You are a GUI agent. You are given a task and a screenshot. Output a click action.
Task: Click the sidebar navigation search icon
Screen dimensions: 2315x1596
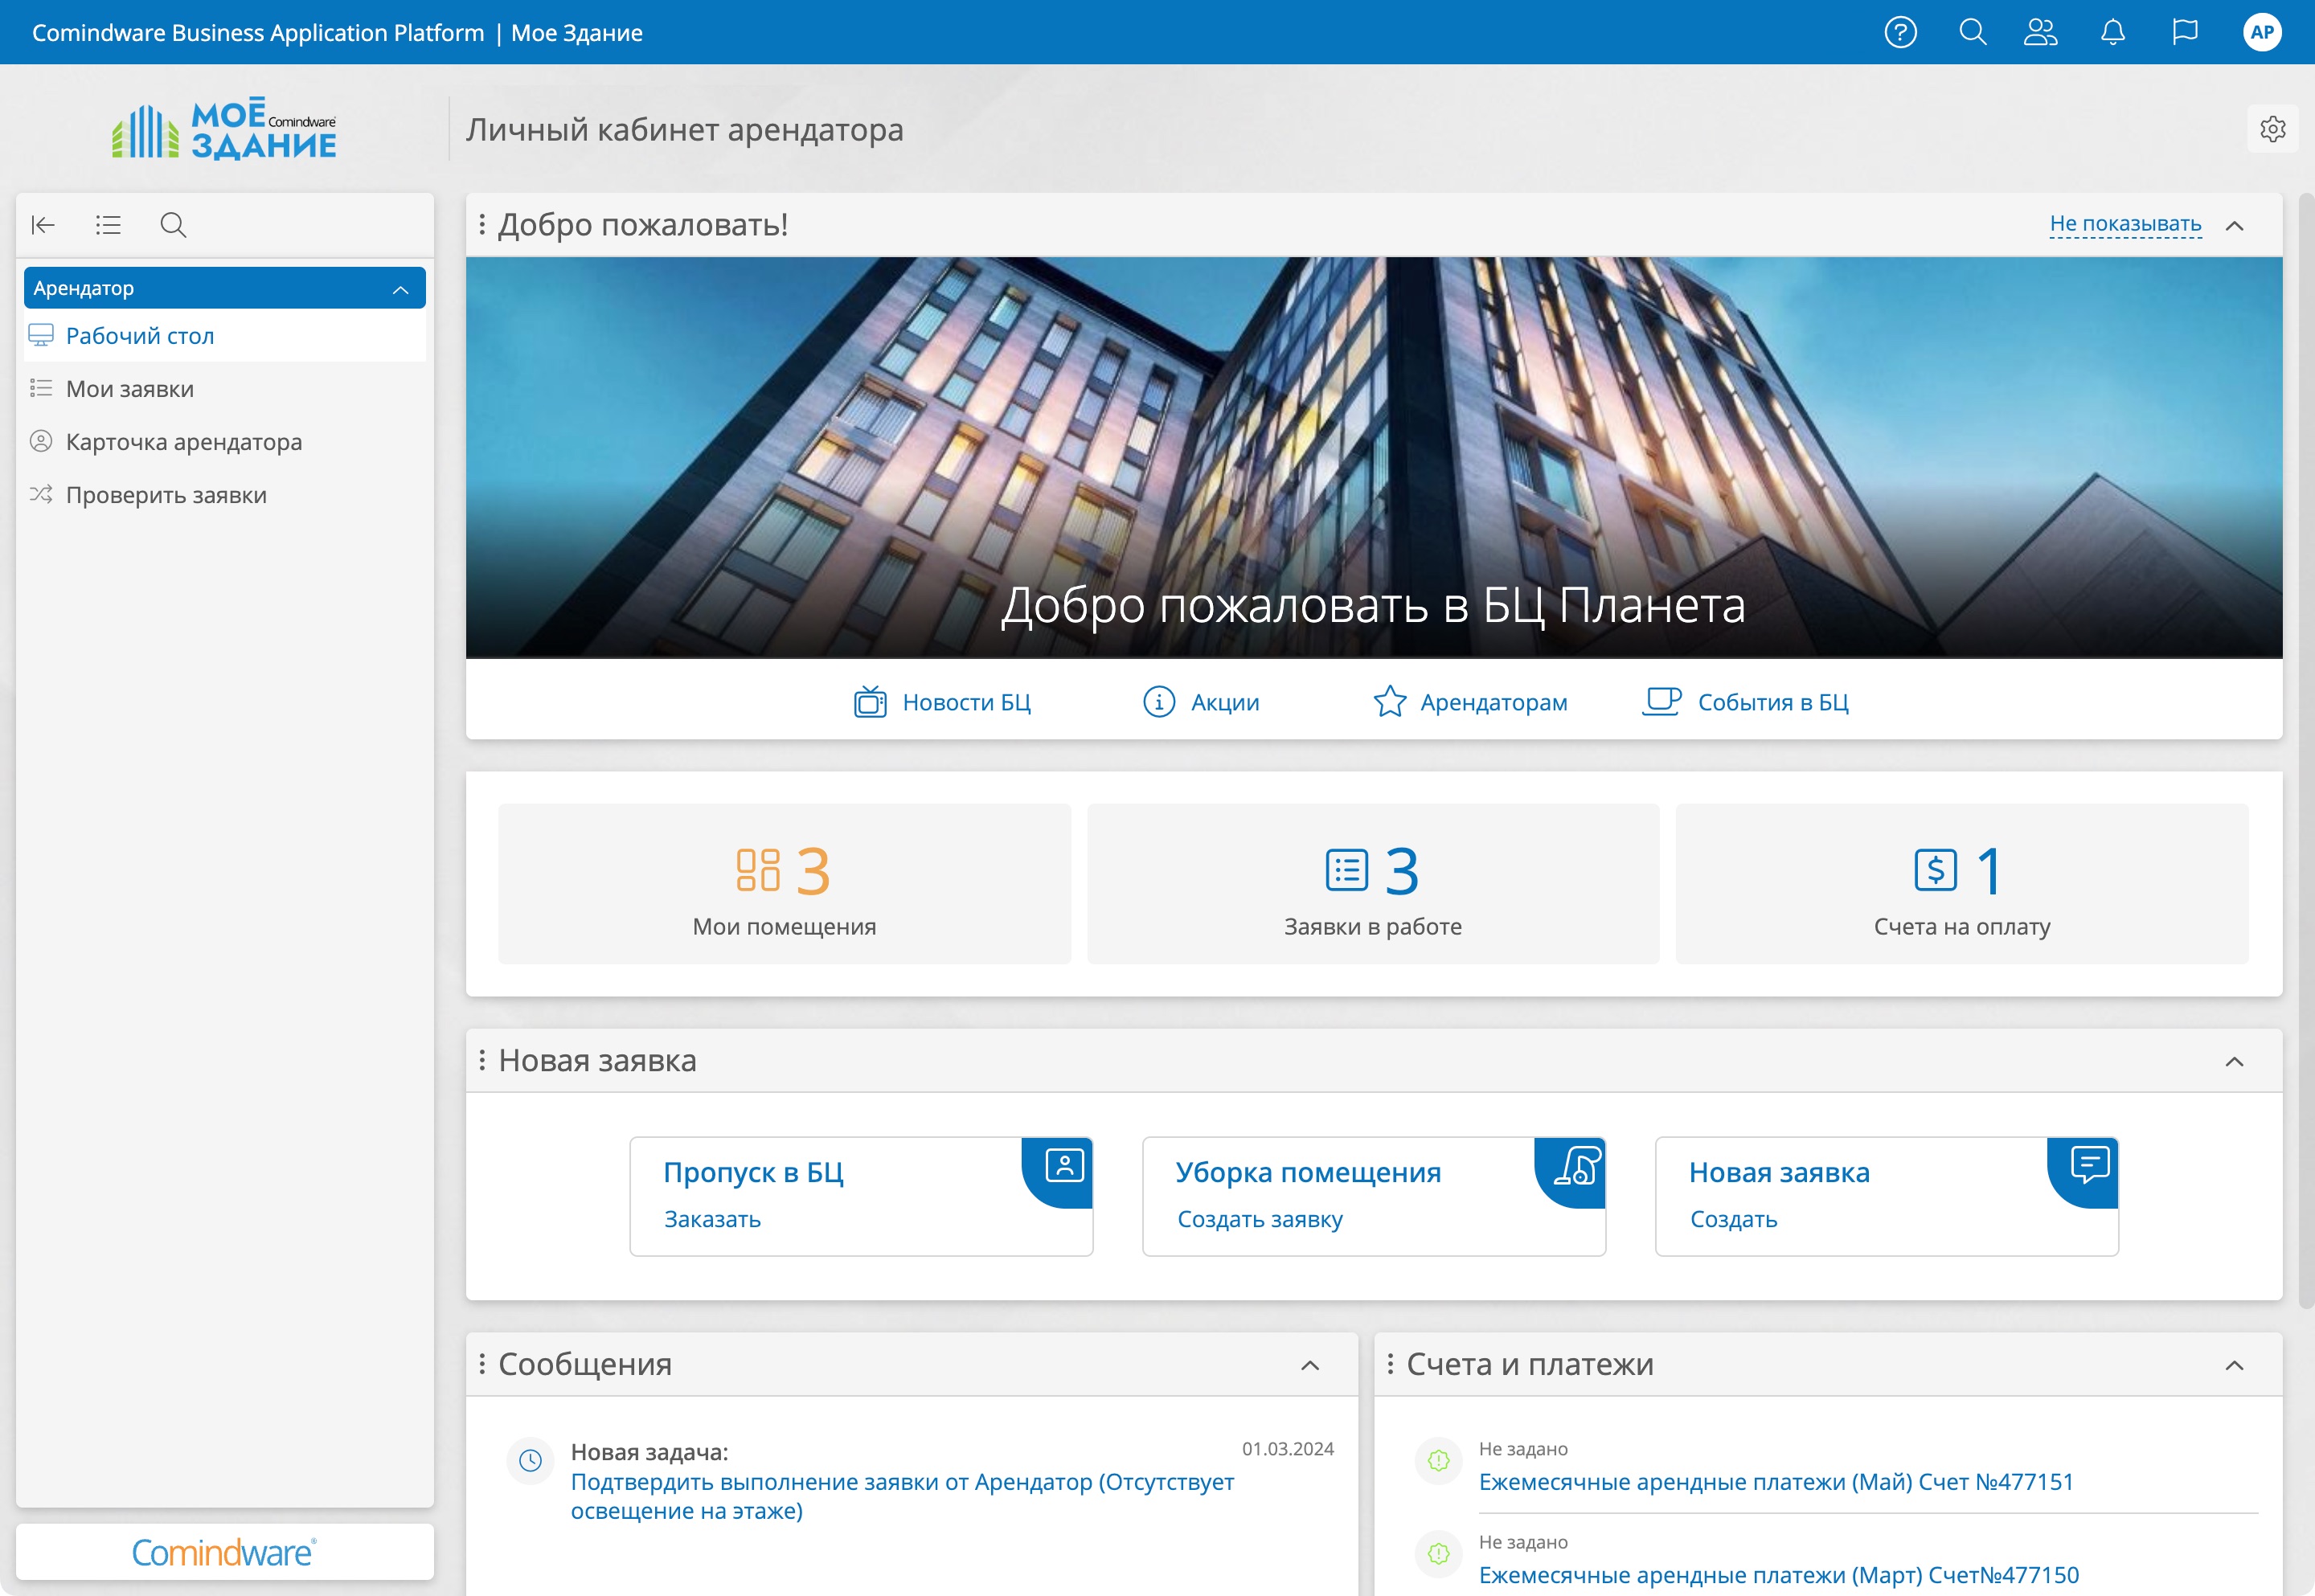point(173,225)
